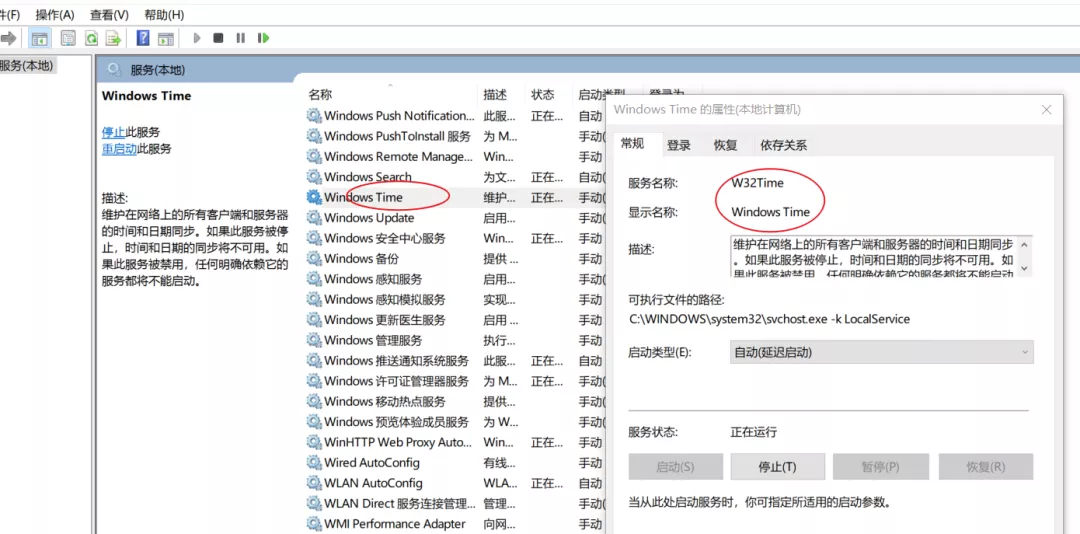Click the description box scroll-up arrow
The width and height of the screenshot is (1080, 534).
pyautogui.click(x=1024, y=245)
